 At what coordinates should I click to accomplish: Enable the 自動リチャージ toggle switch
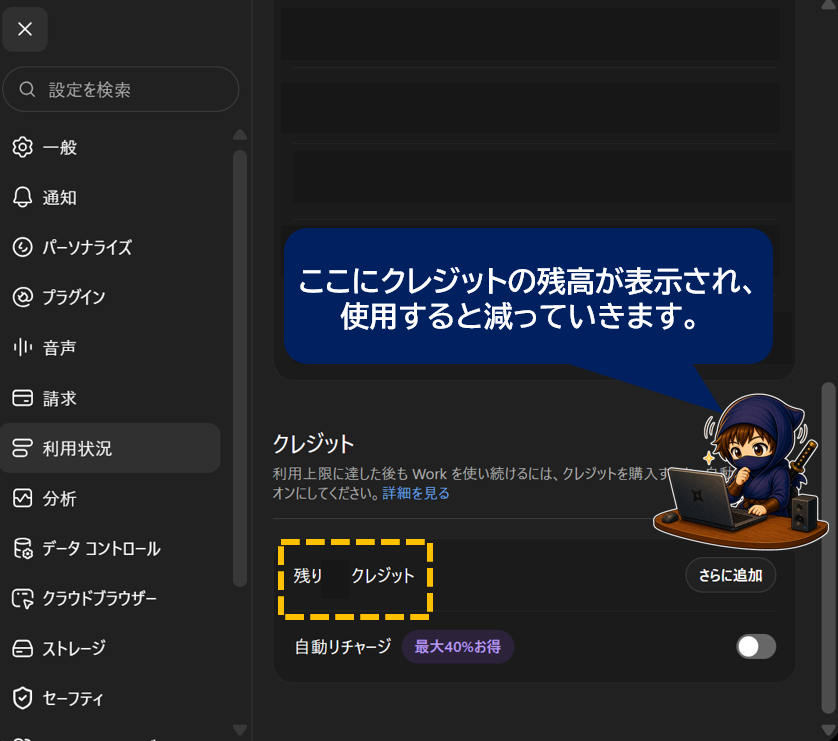pos(756,646)
